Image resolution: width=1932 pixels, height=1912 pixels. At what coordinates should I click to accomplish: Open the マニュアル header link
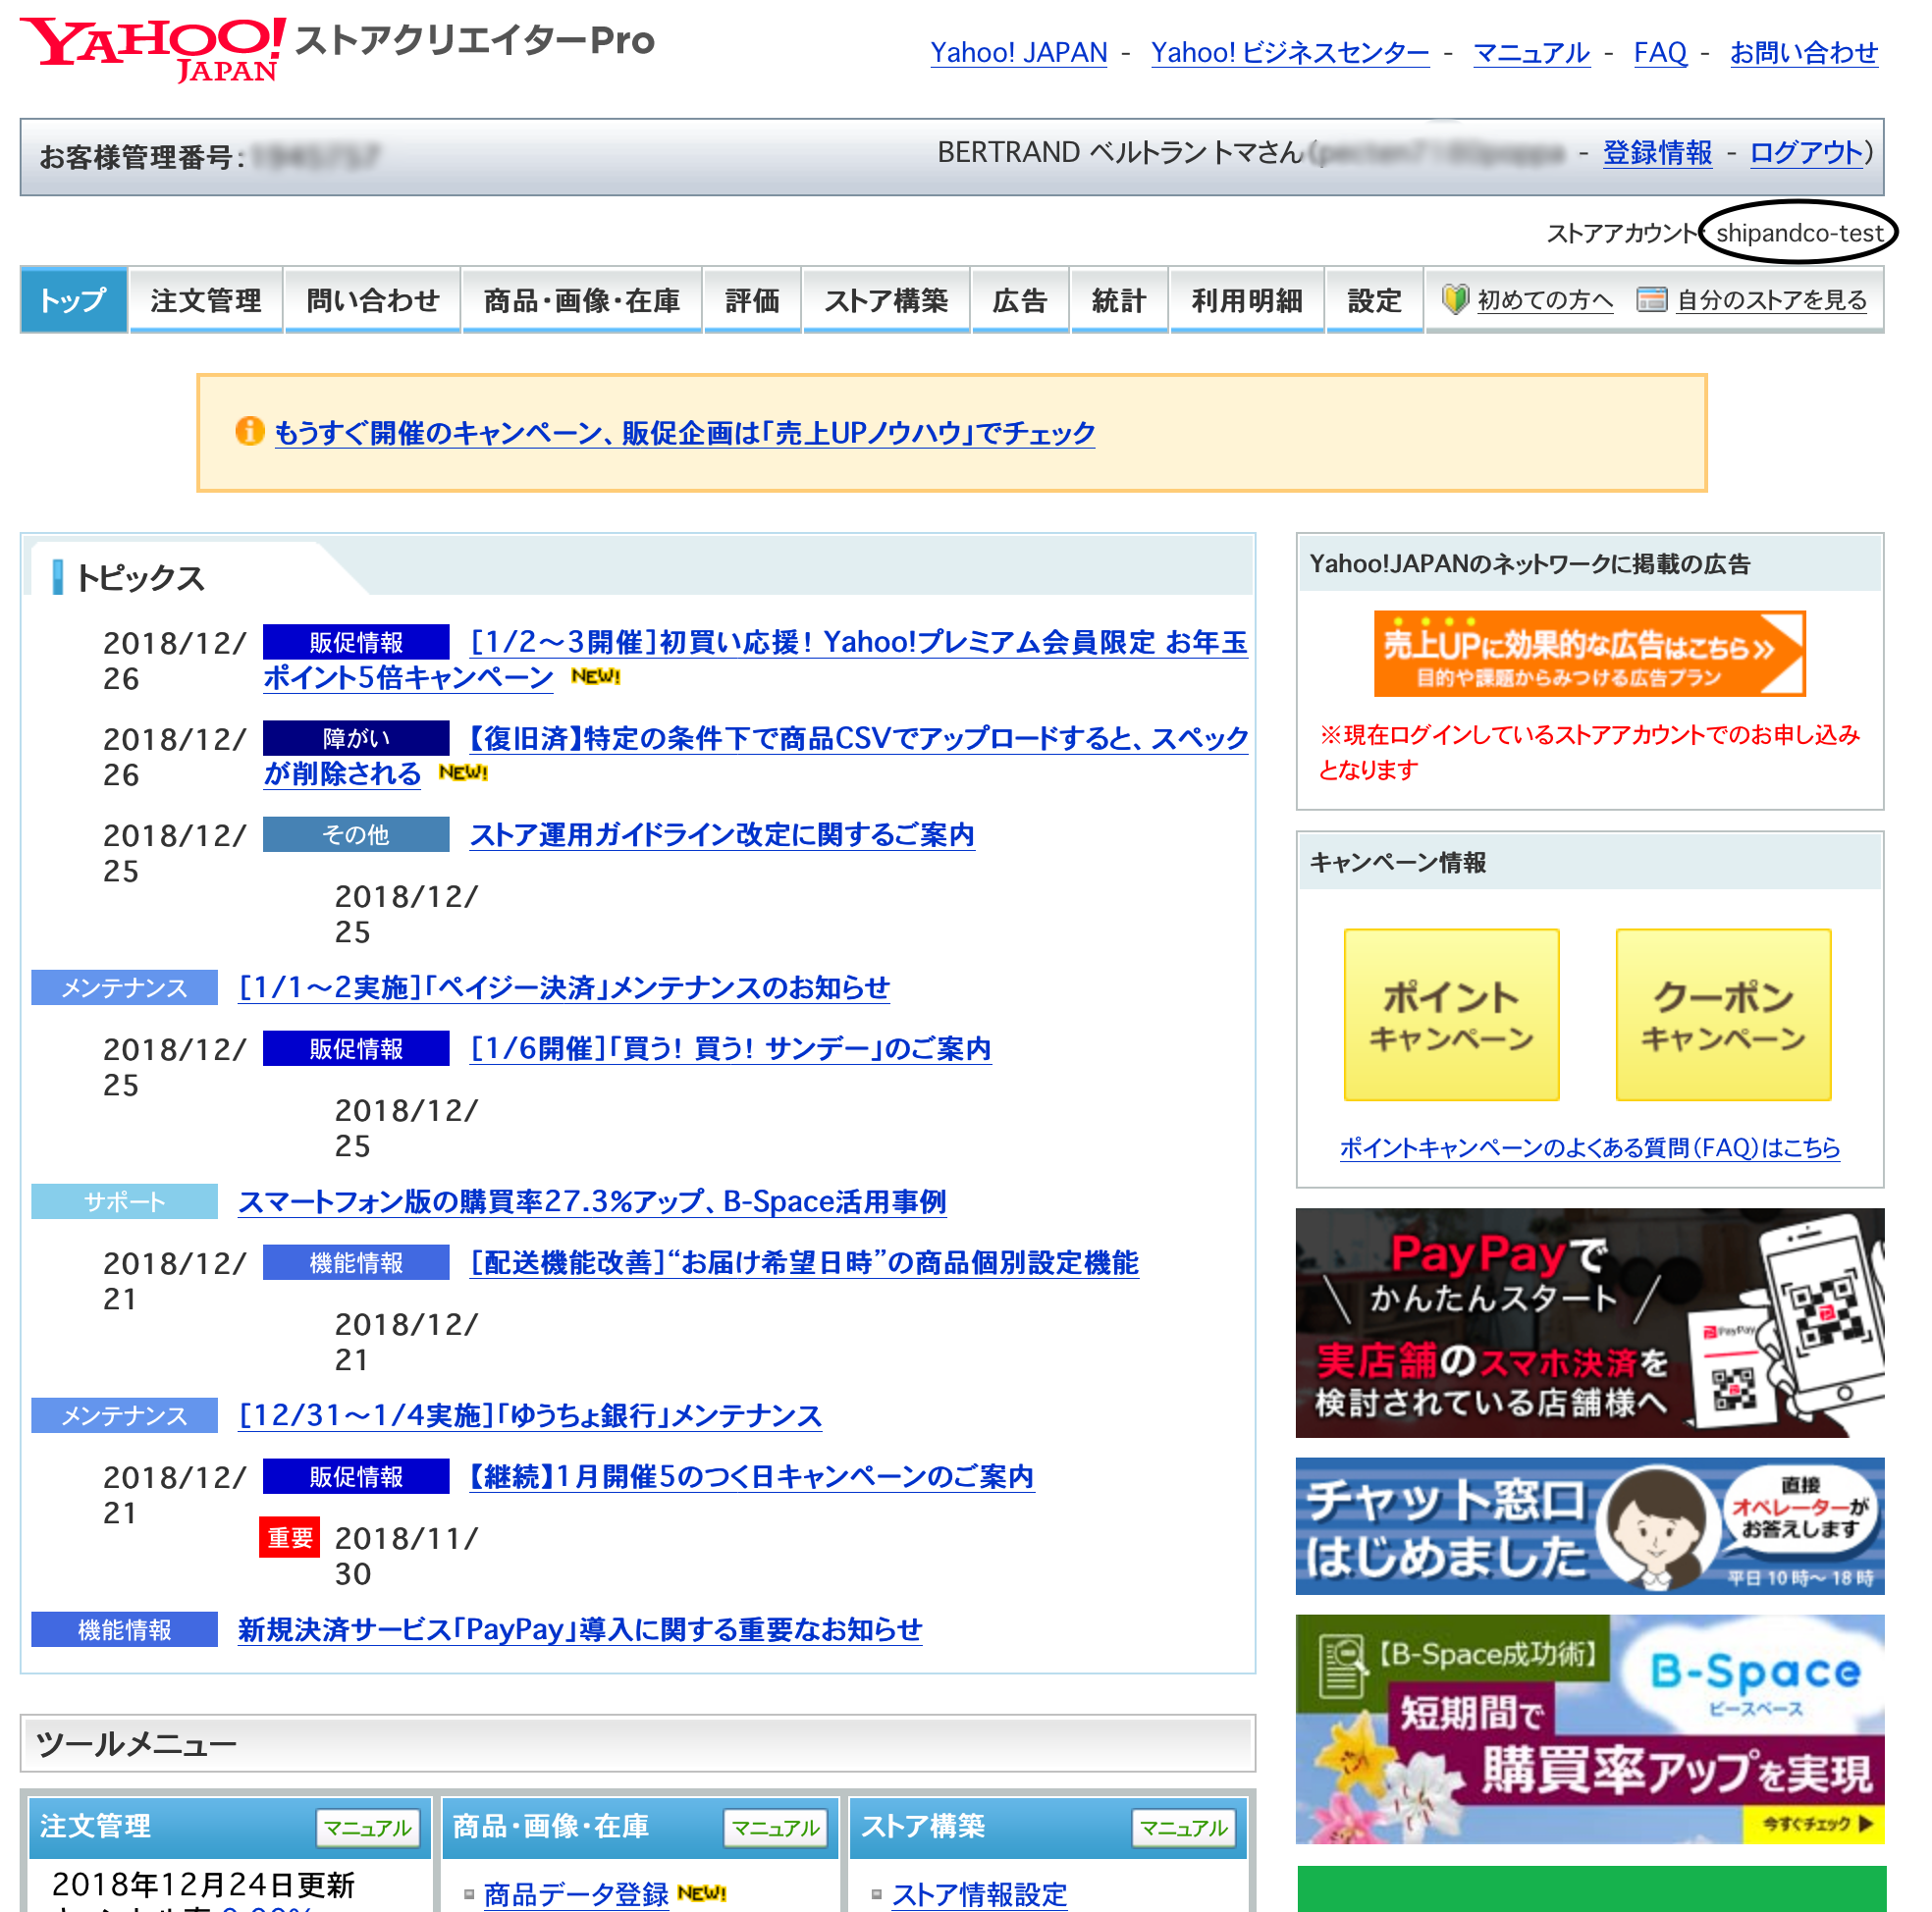pos(1532,52)
